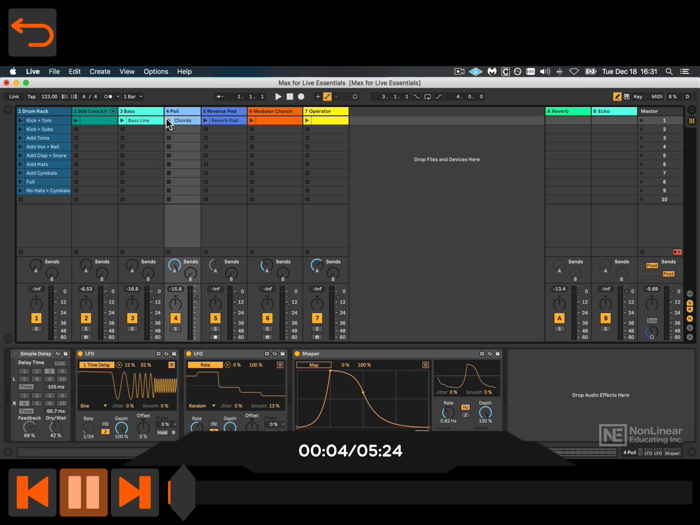This screenshot has height=525, width=700.
Task: Click the Link button
Action: tap(14, 96)
